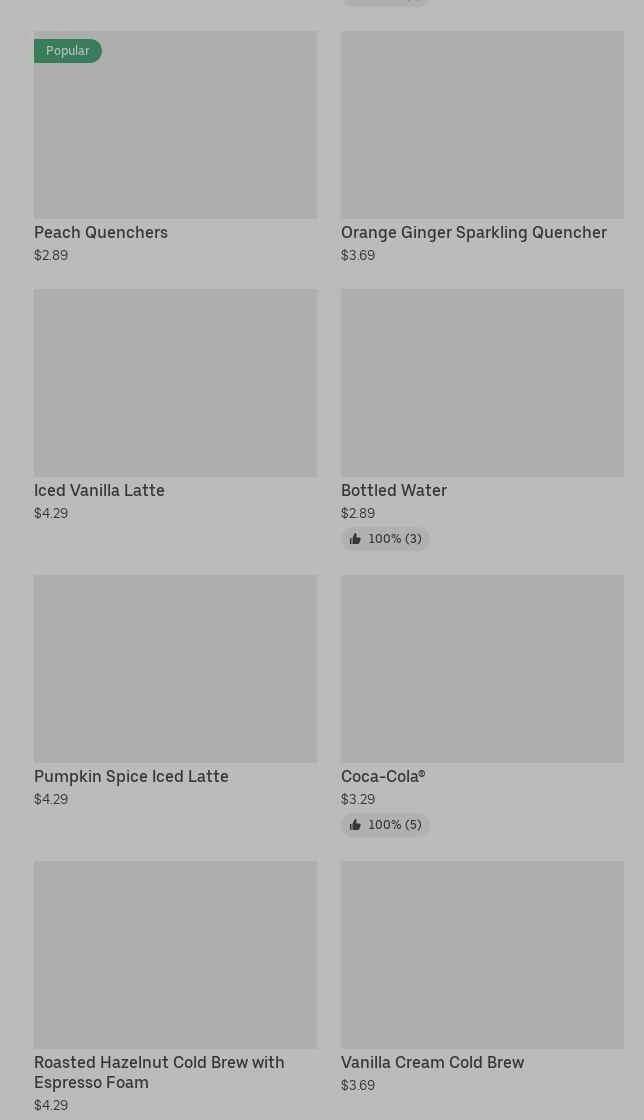Image resolution: width=644 pixels, height=1120 pixels.
Task: Click the thumbs-up icon under Coca-Cola
Action: tap(355, 825)
